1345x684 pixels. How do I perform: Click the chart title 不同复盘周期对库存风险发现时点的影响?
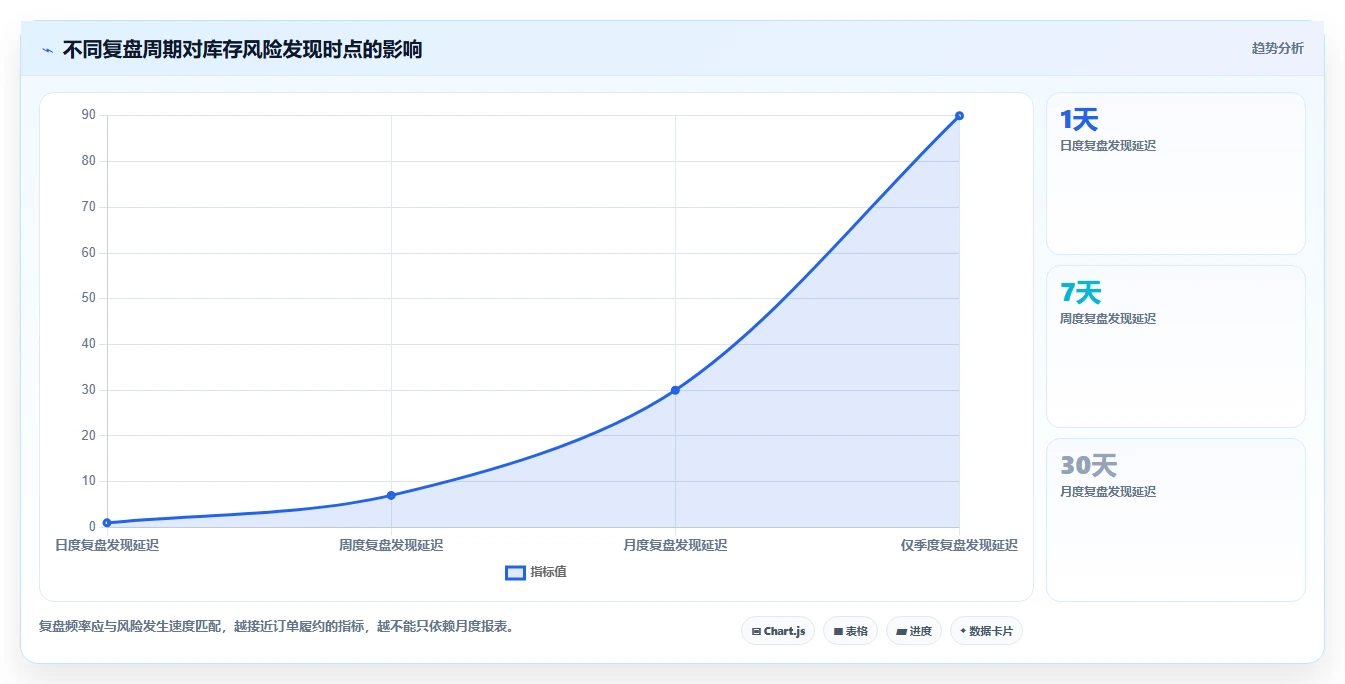tap(242, 49)
